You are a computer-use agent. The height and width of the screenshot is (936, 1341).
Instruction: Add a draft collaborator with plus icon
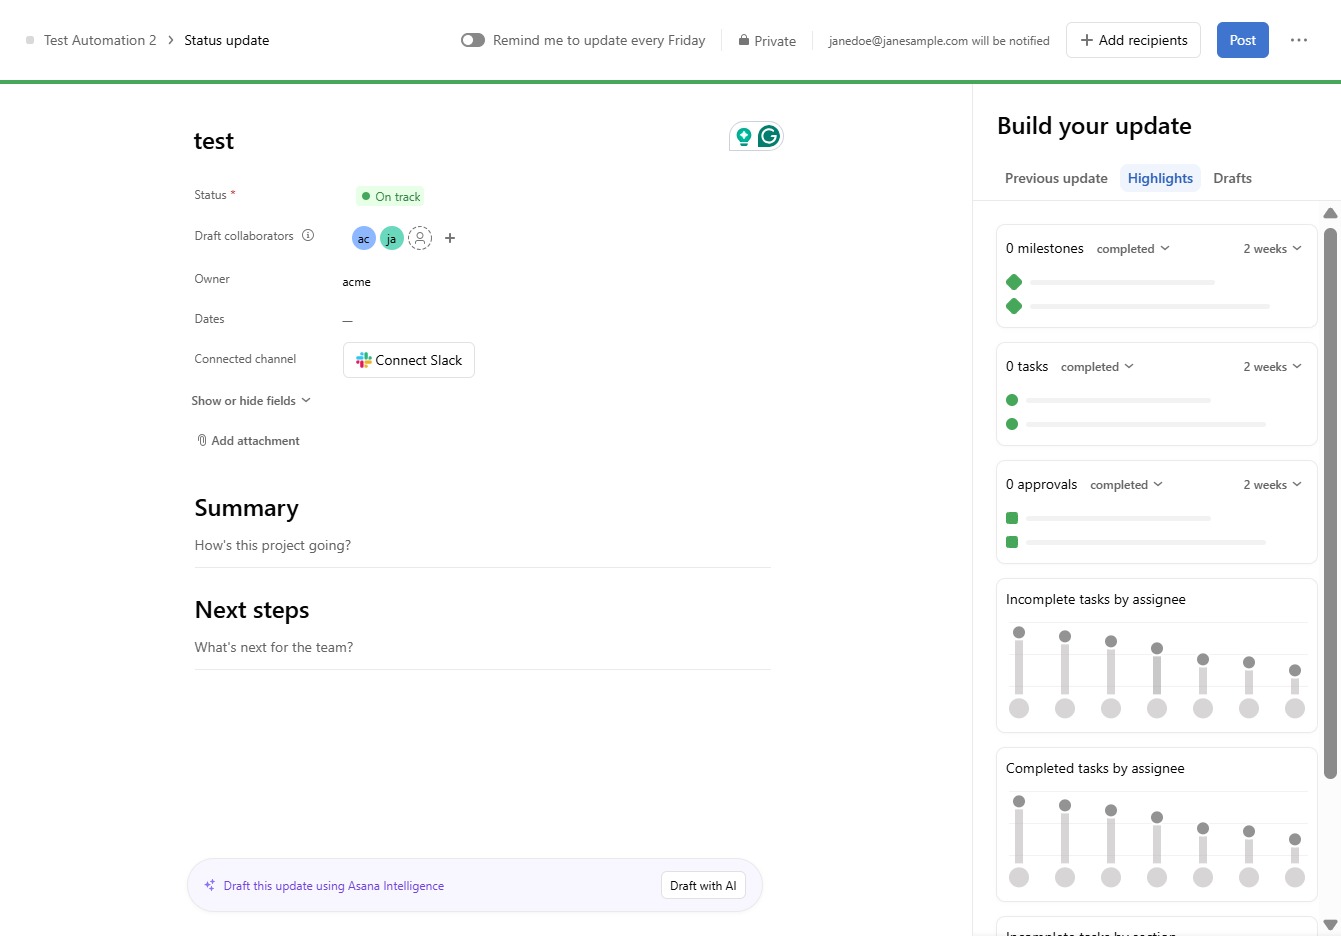450,238
